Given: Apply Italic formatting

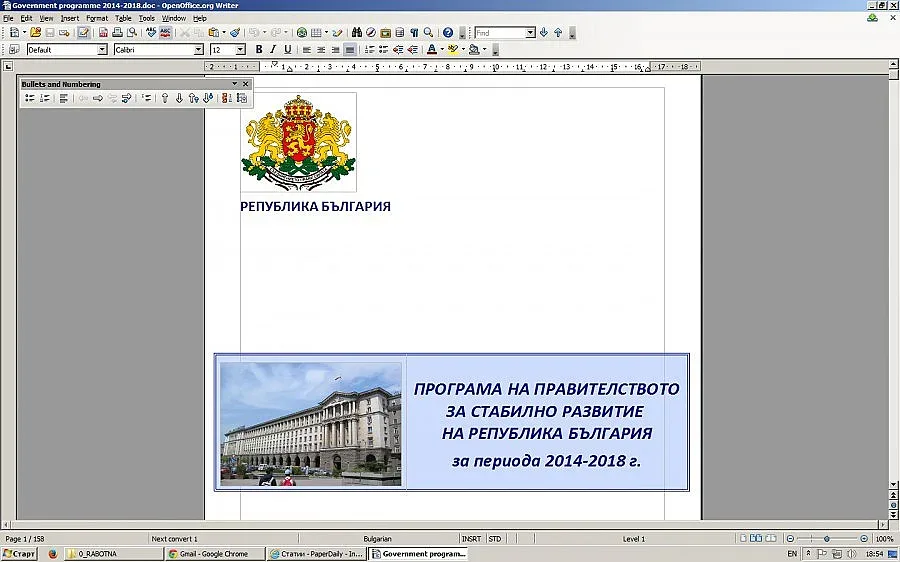Looking at the screenshot, I should [273, 49].
